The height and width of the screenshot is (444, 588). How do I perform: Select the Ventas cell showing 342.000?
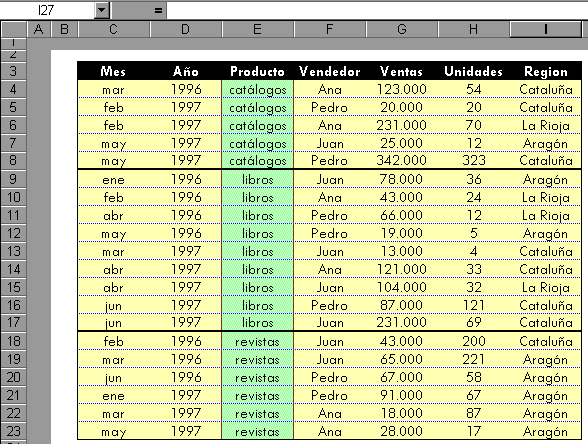click(x=402, y=160)
